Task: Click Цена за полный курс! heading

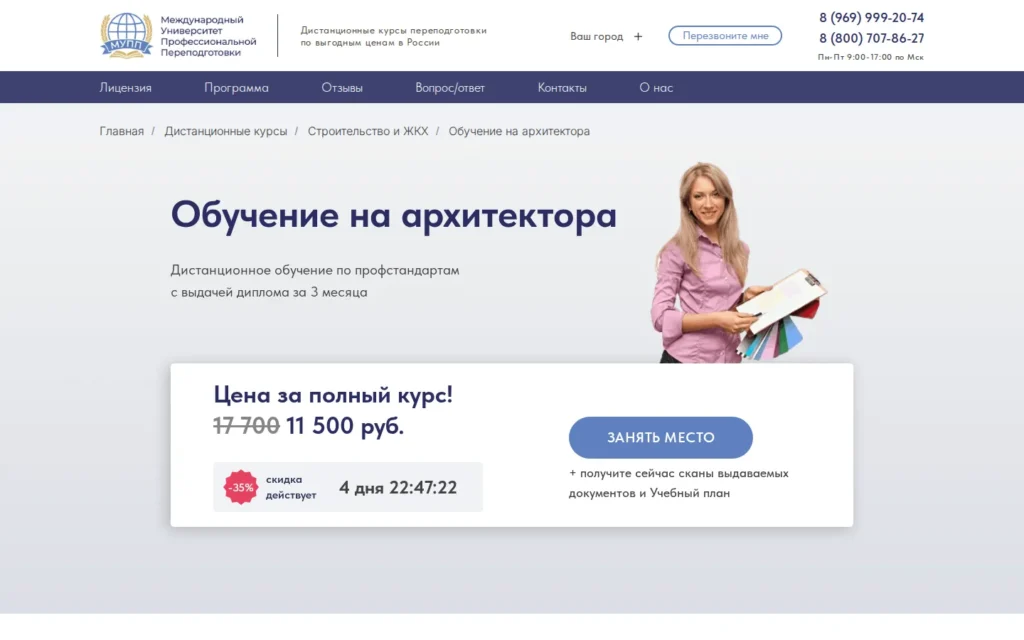Action: pyautogui.click(x=333, y=394)
